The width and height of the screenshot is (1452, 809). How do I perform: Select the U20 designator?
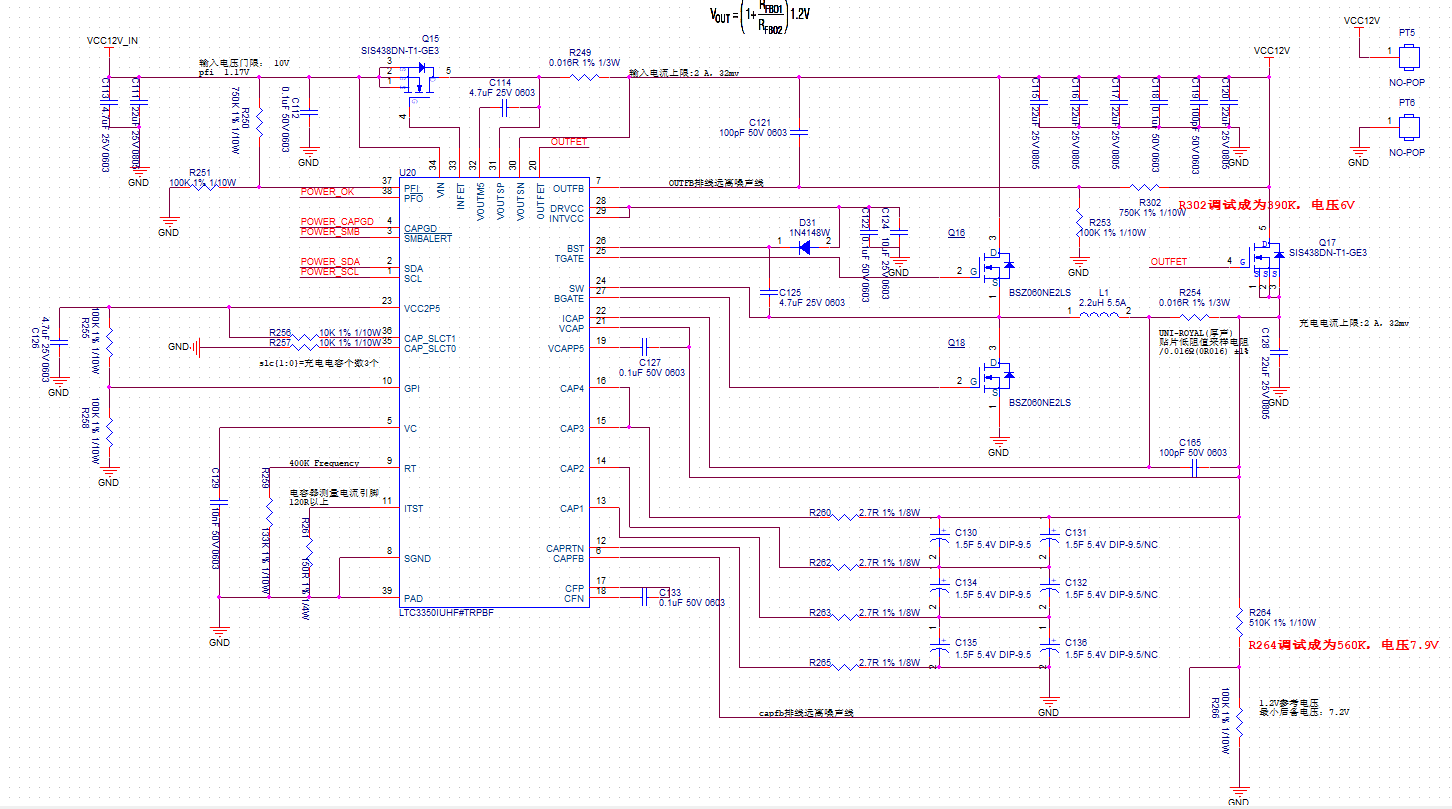coord(407,172)
